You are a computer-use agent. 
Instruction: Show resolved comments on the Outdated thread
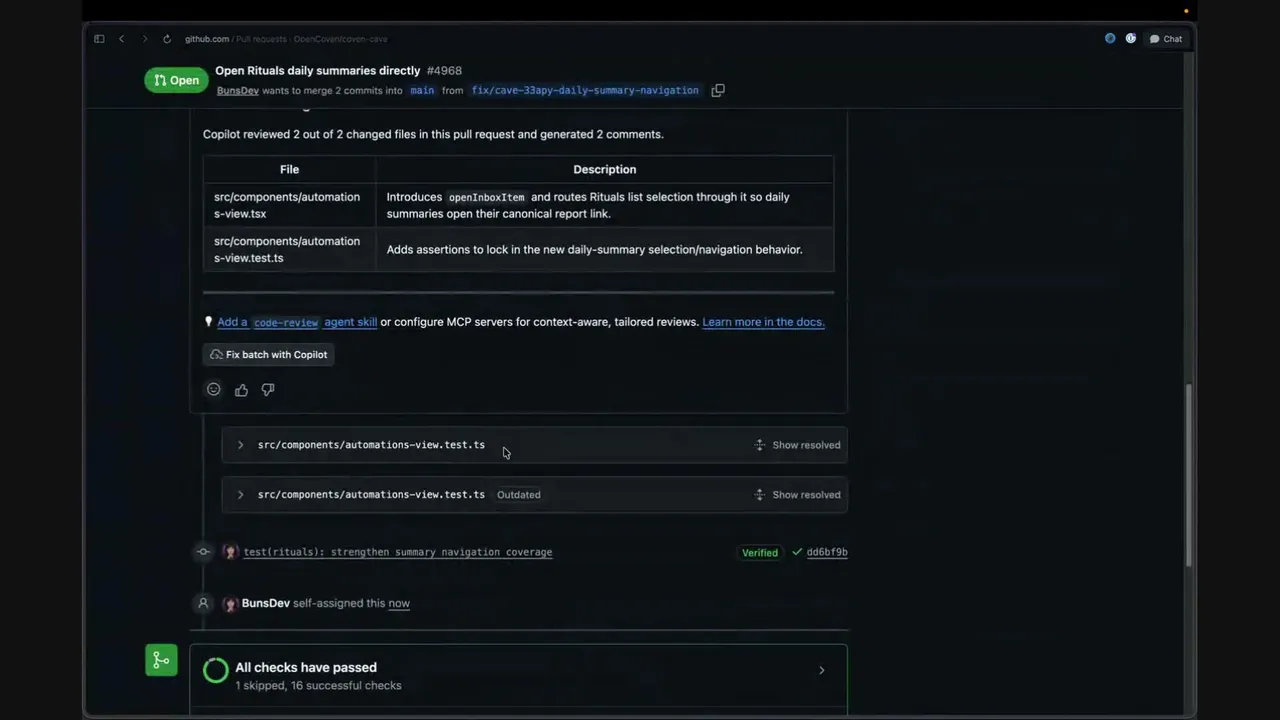pyautogui.click(x=797, y=494)
